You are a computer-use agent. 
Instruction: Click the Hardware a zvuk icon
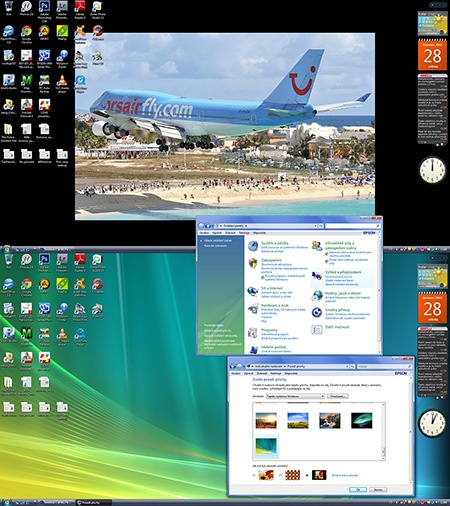tap(254, 308)
